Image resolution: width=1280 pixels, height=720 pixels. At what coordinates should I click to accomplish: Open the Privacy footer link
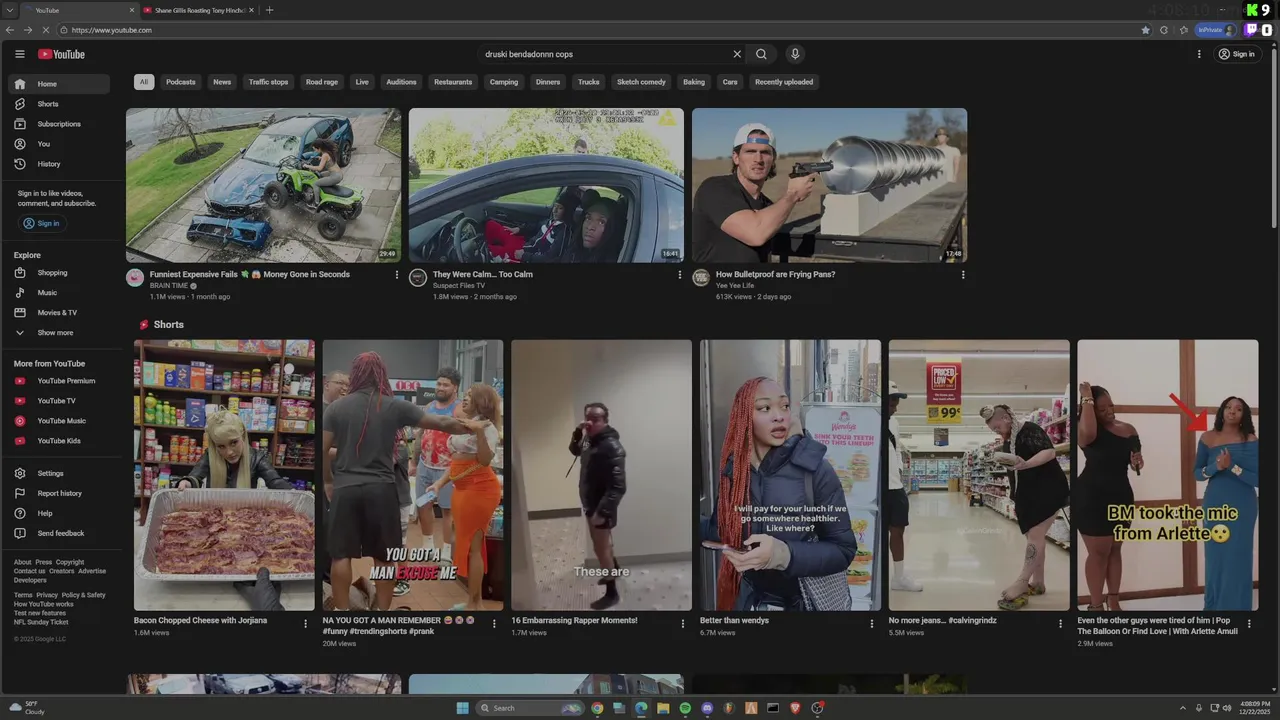pos(47,595)
